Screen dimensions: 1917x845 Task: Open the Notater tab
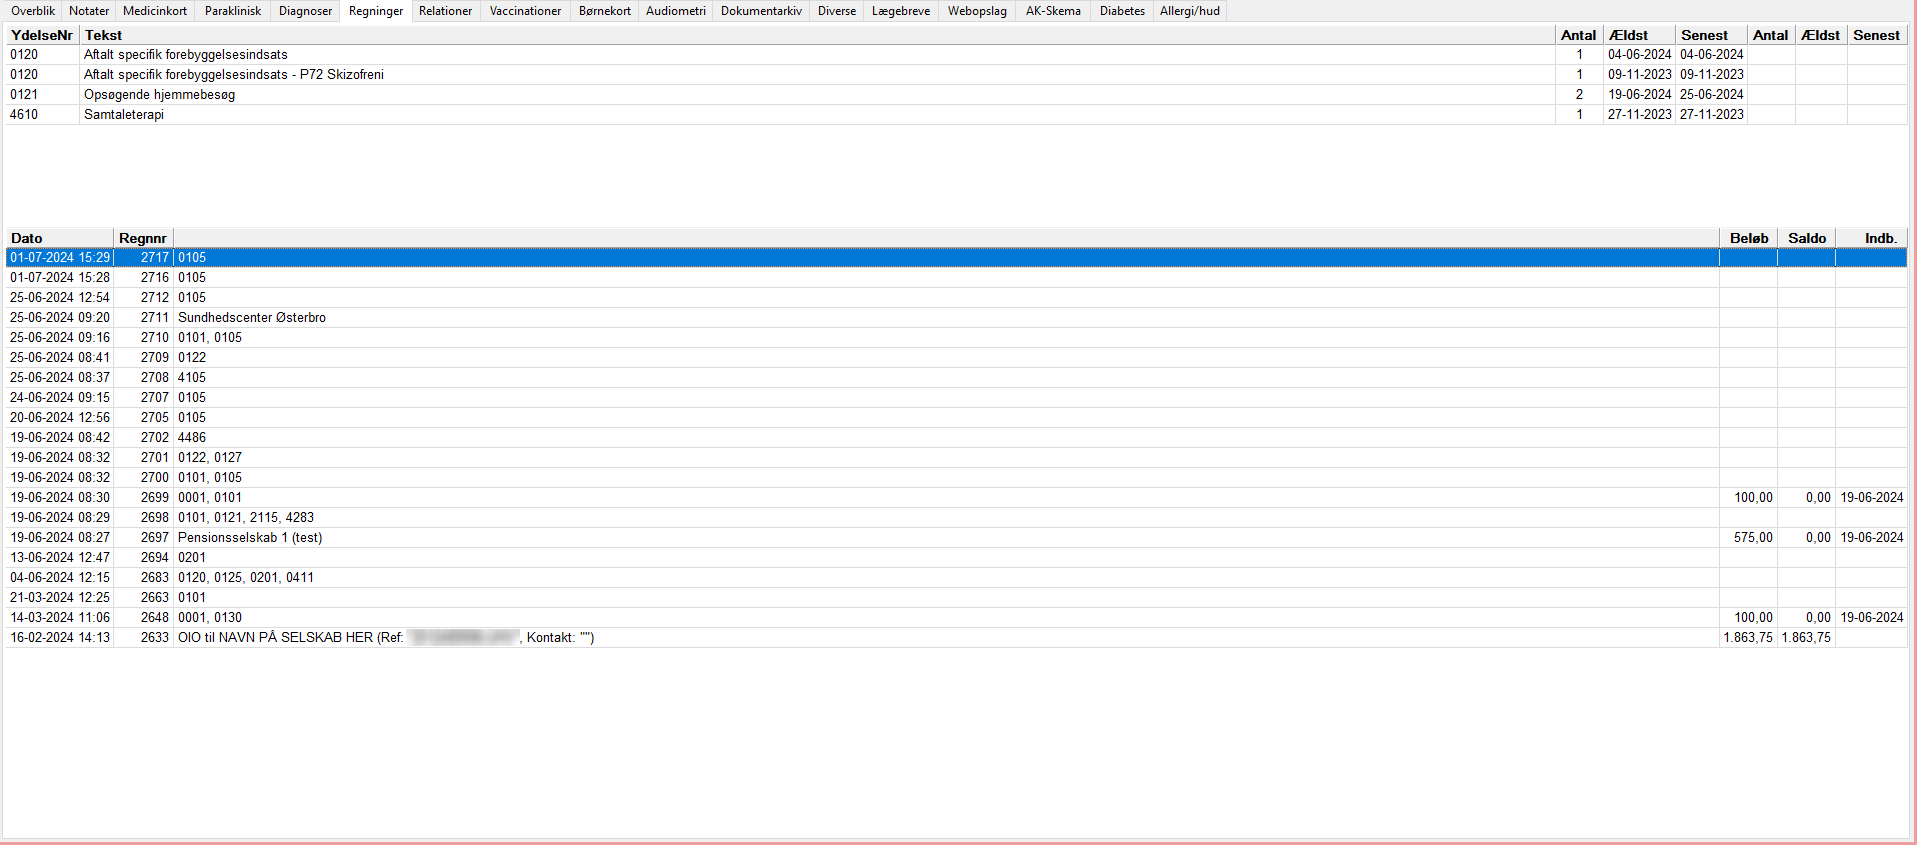click(x=89, y=11)
